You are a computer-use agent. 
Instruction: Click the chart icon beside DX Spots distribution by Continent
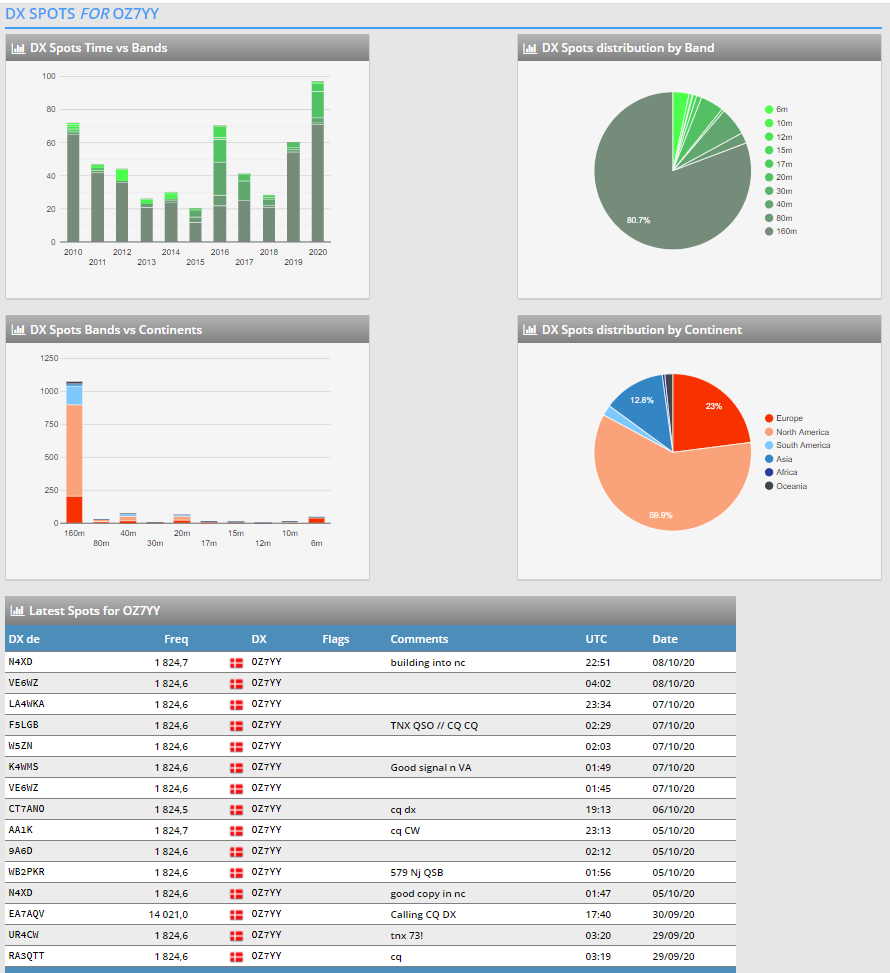pos(530,330)
